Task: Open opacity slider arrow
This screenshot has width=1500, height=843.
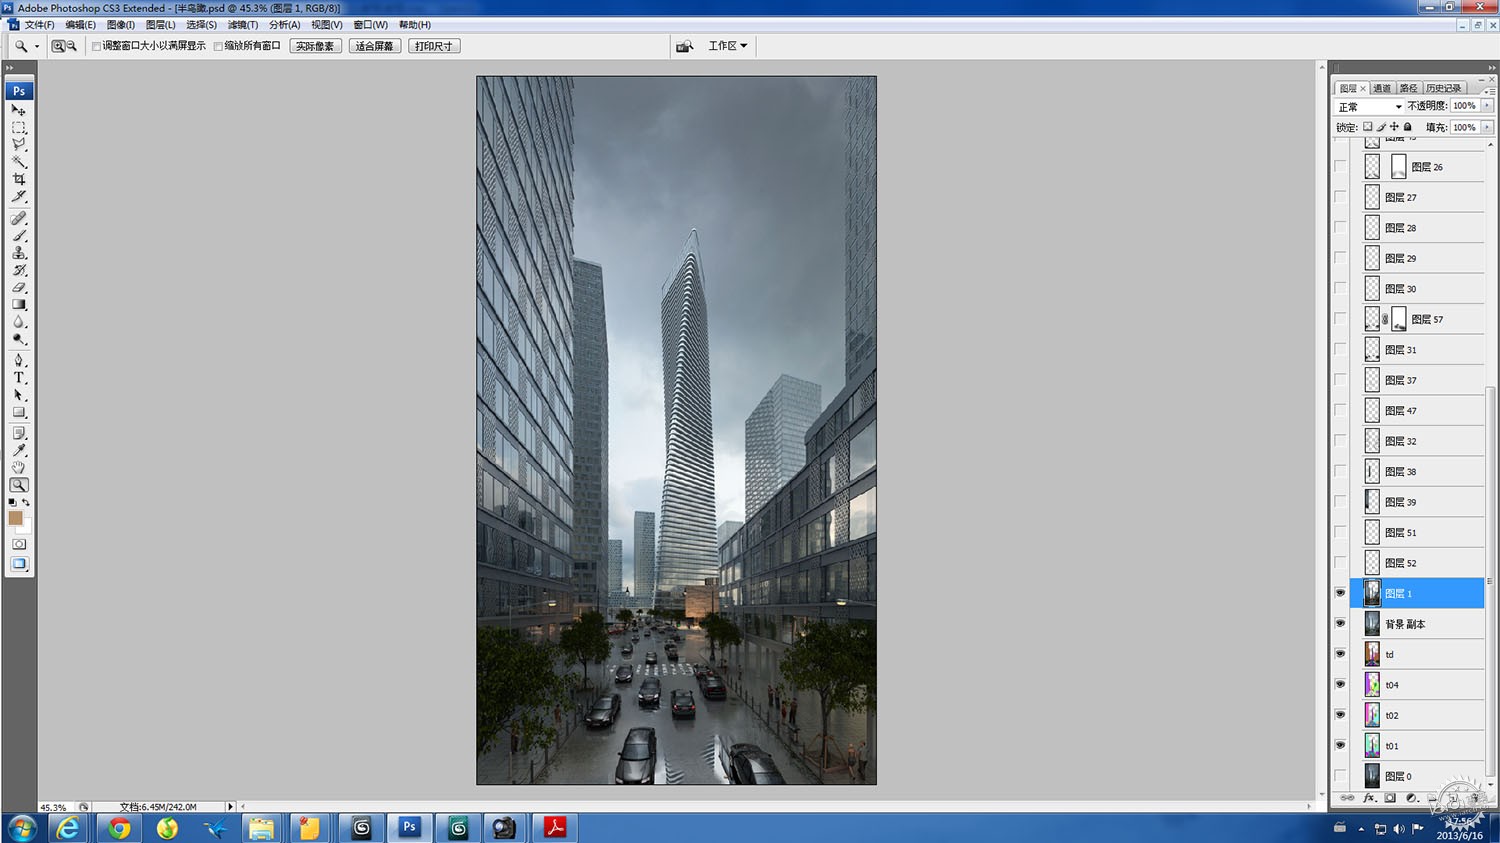Action: [x=1487, y=106]
